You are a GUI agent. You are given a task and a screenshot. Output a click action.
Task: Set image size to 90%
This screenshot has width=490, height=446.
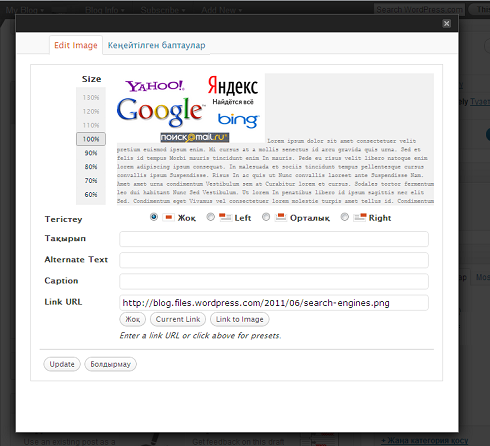point(91,153)
